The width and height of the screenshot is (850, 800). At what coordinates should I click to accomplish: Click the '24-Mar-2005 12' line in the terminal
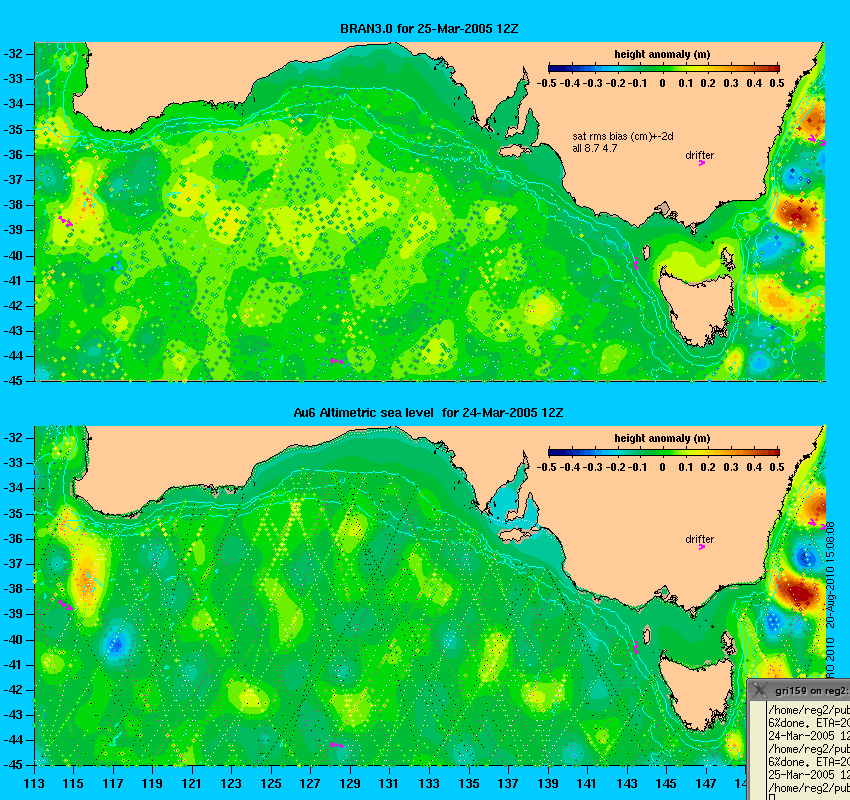click(809, 736)
